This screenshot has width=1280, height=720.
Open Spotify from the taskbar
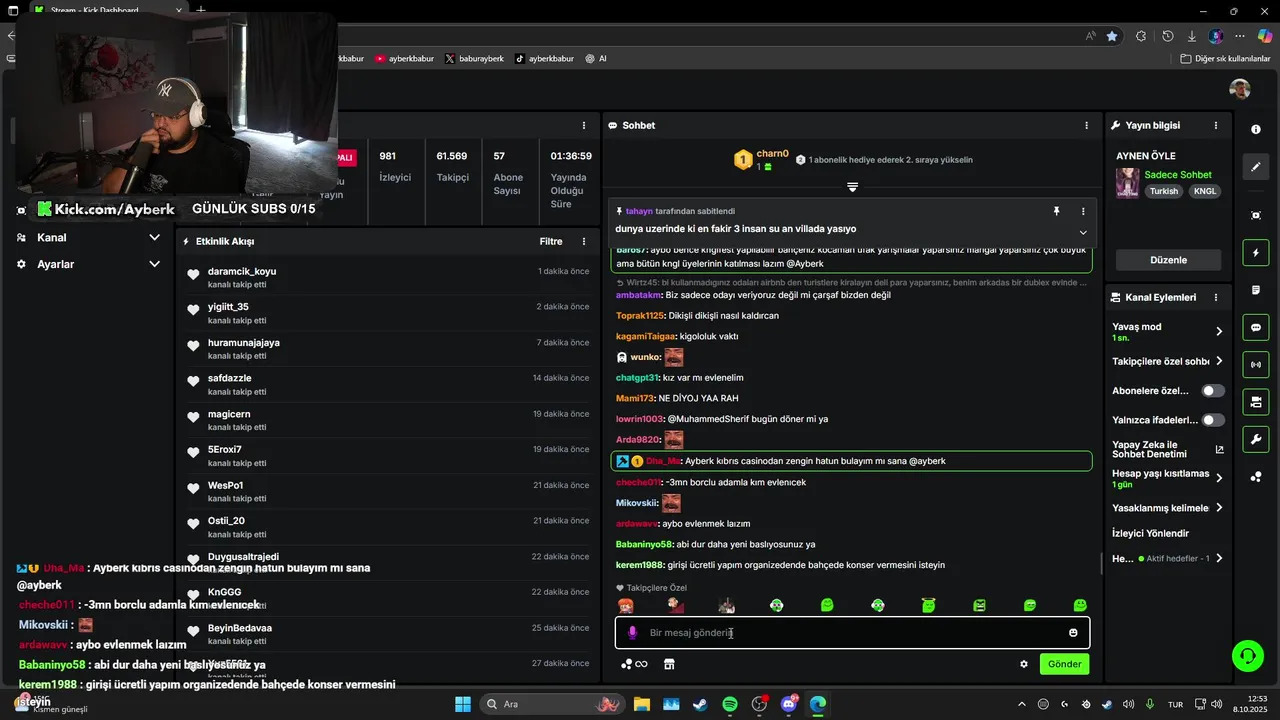click(x=730, y=704)
